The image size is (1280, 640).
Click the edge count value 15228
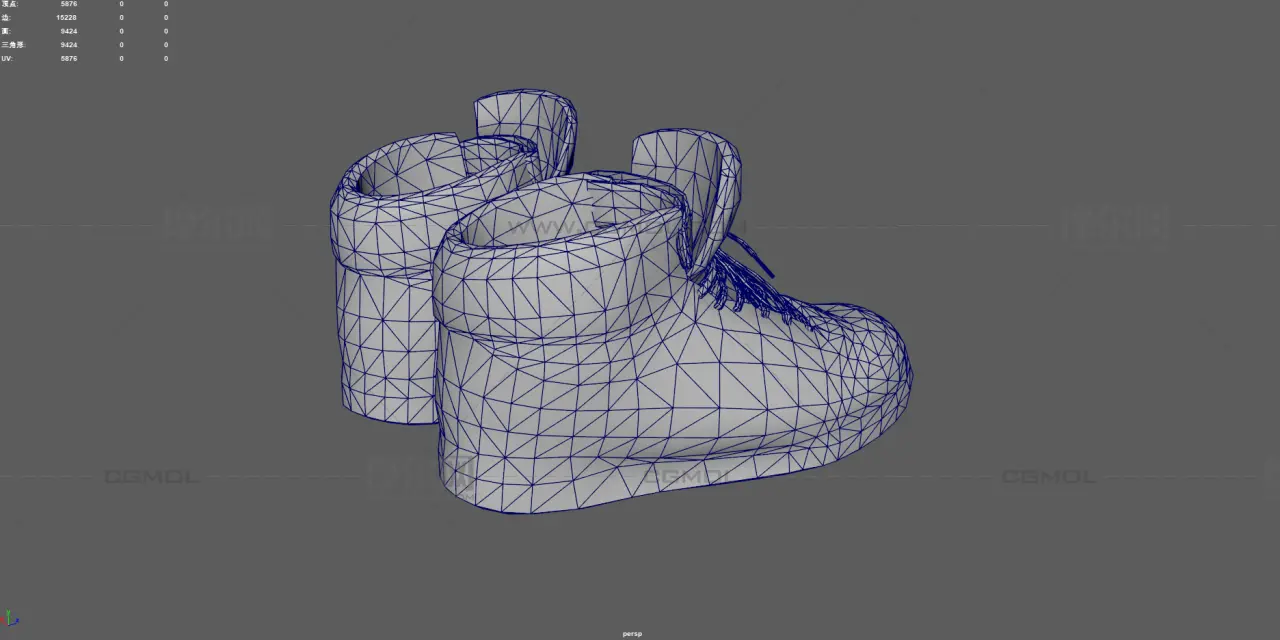coord(66,18)
